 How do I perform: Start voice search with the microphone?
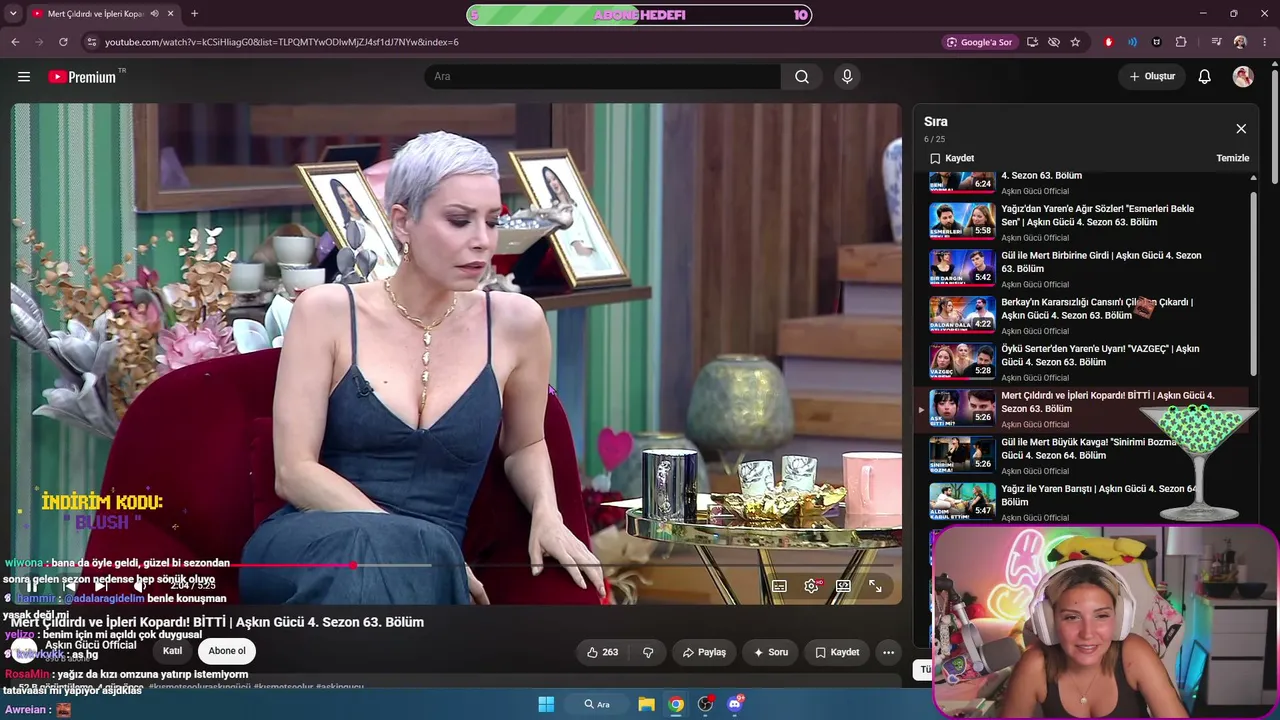tap(847, 77)
